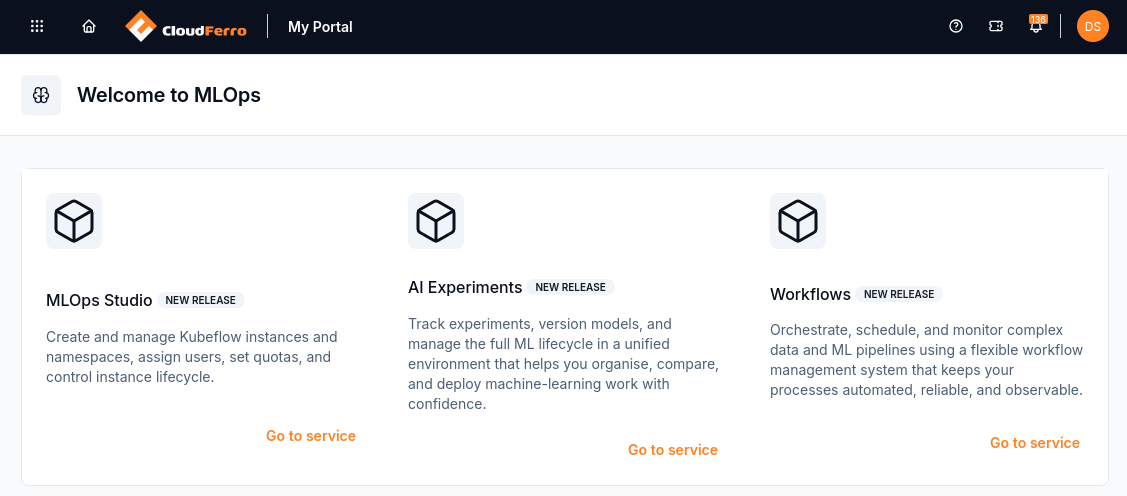This screenshot has height=496, width=1127.
Task: Click the AI Experiments cube icon
Action: (436, 221)
